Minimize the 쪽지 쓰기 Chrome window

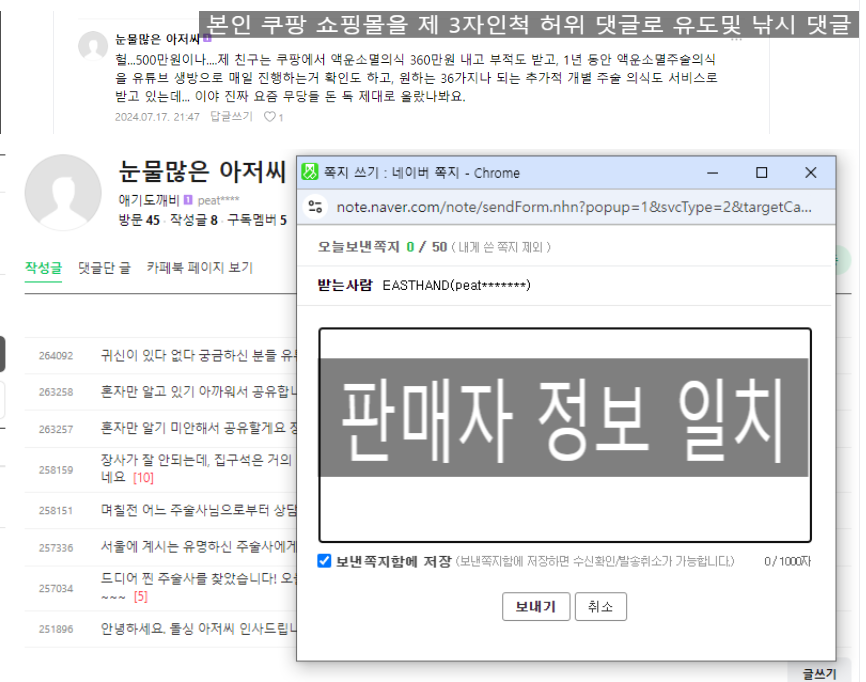(712, 173)
